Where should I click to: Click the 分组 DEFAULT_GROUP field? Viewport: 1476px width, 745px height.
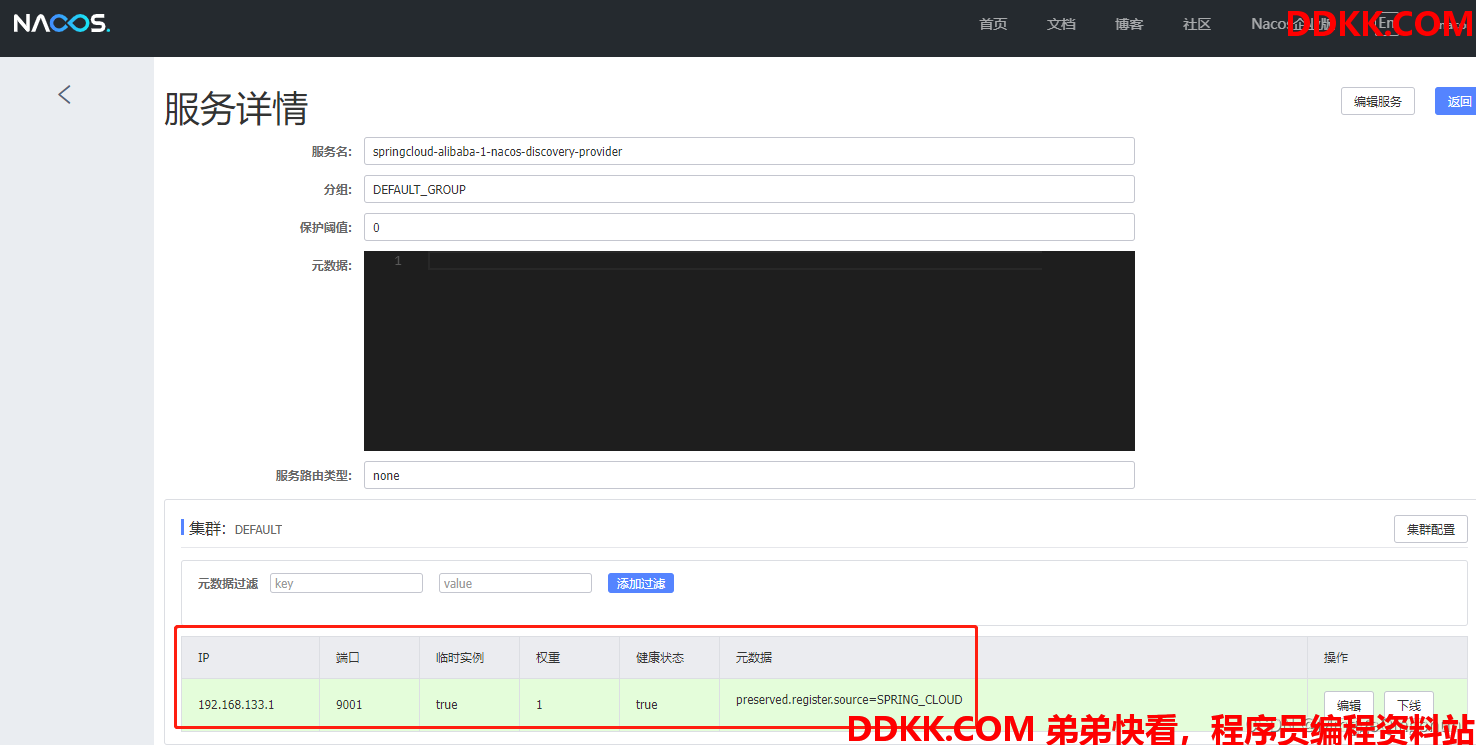(x=748, y=189)
